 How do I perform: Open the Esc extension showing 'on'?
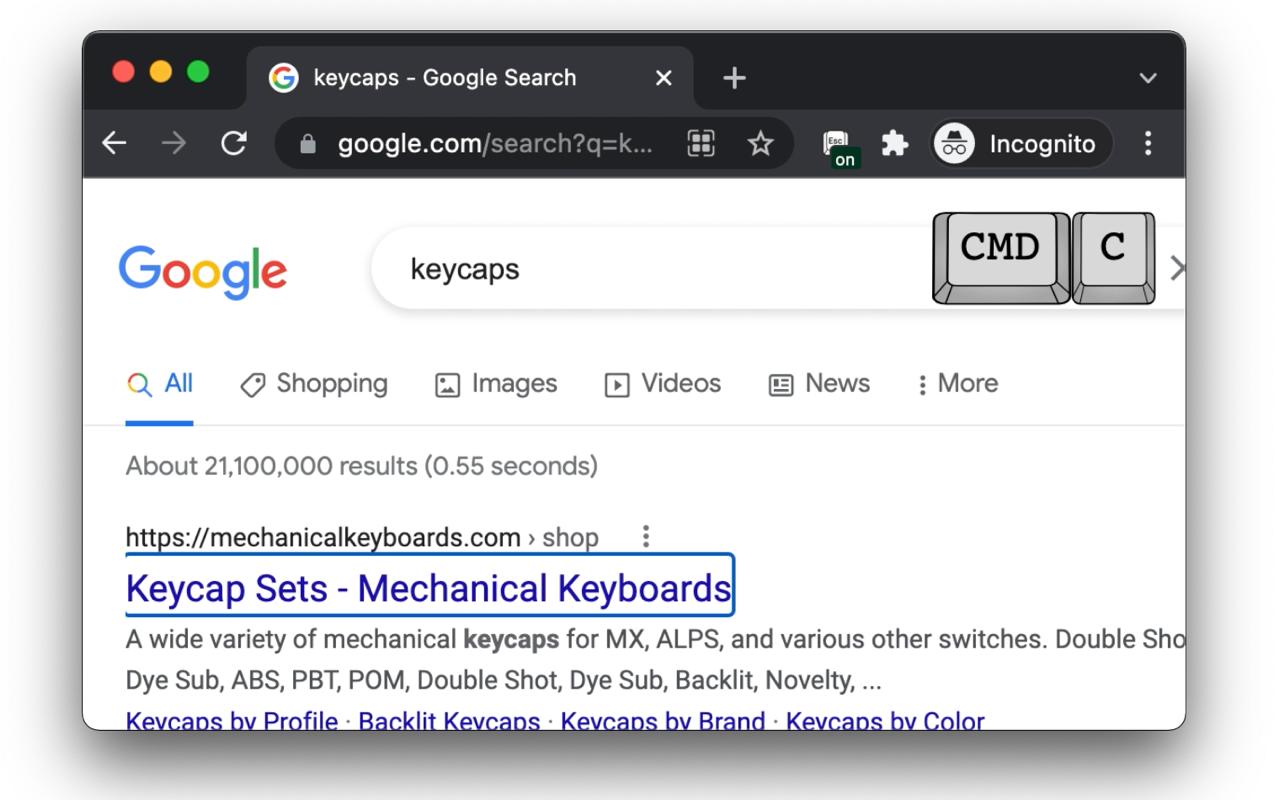point(838,147)
